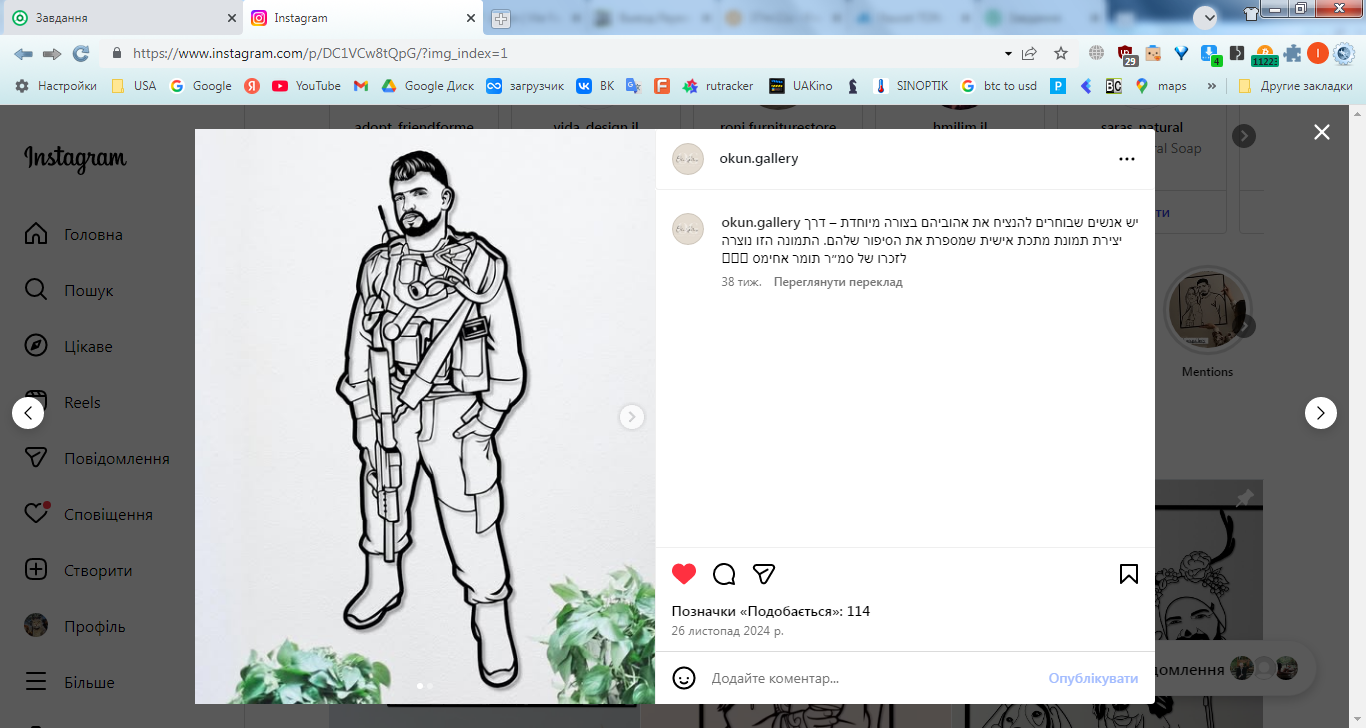Open Google Диск bookmark
The width and height of the screenshot is (1366, 728).
[427, 86]
